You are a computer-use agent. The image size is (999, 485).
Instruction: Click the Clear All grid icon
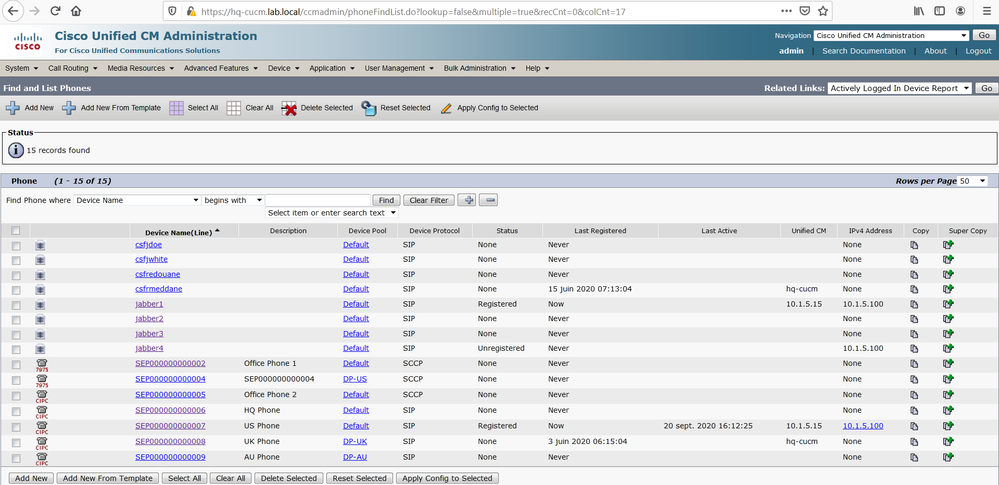[234, 108]
